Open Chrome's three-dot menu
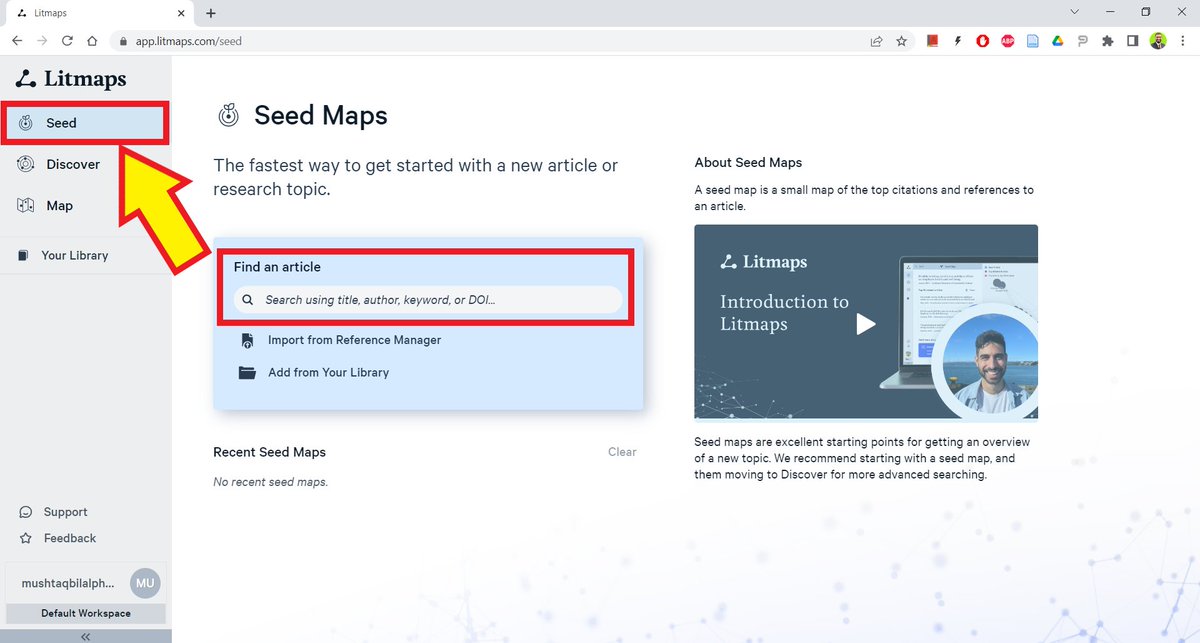Image resolution: width=1200 pixels, height=643 pixels. coord(1183,41)
